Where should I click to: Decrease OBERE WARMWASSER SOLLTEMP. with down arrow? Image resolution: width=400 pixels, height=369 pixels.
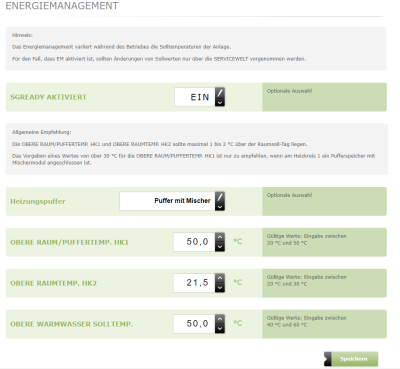(x=220, y=329)
